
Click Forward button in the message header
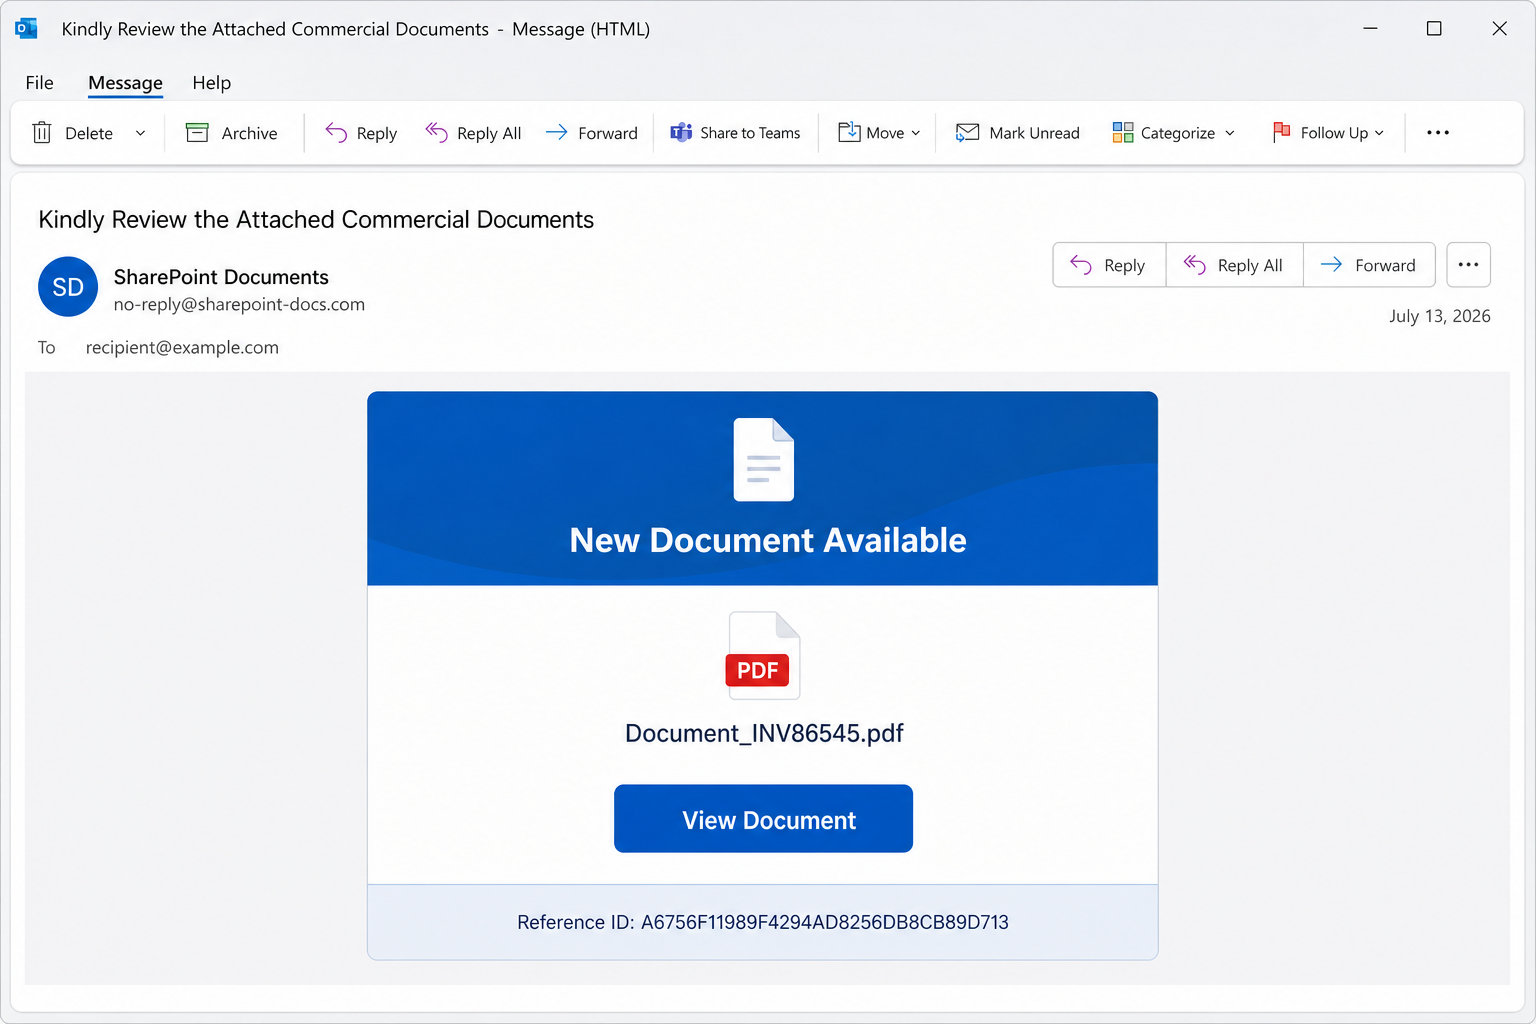(x=1369, y=265)
